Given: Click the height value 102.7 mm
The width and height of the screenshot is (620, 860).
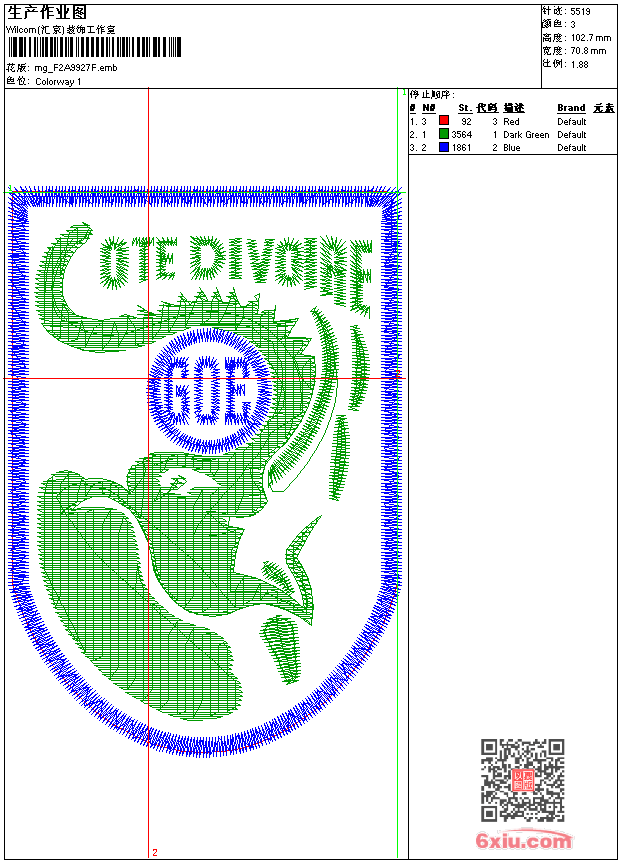Looking at the screenshot, I should (x=591, y=38).
